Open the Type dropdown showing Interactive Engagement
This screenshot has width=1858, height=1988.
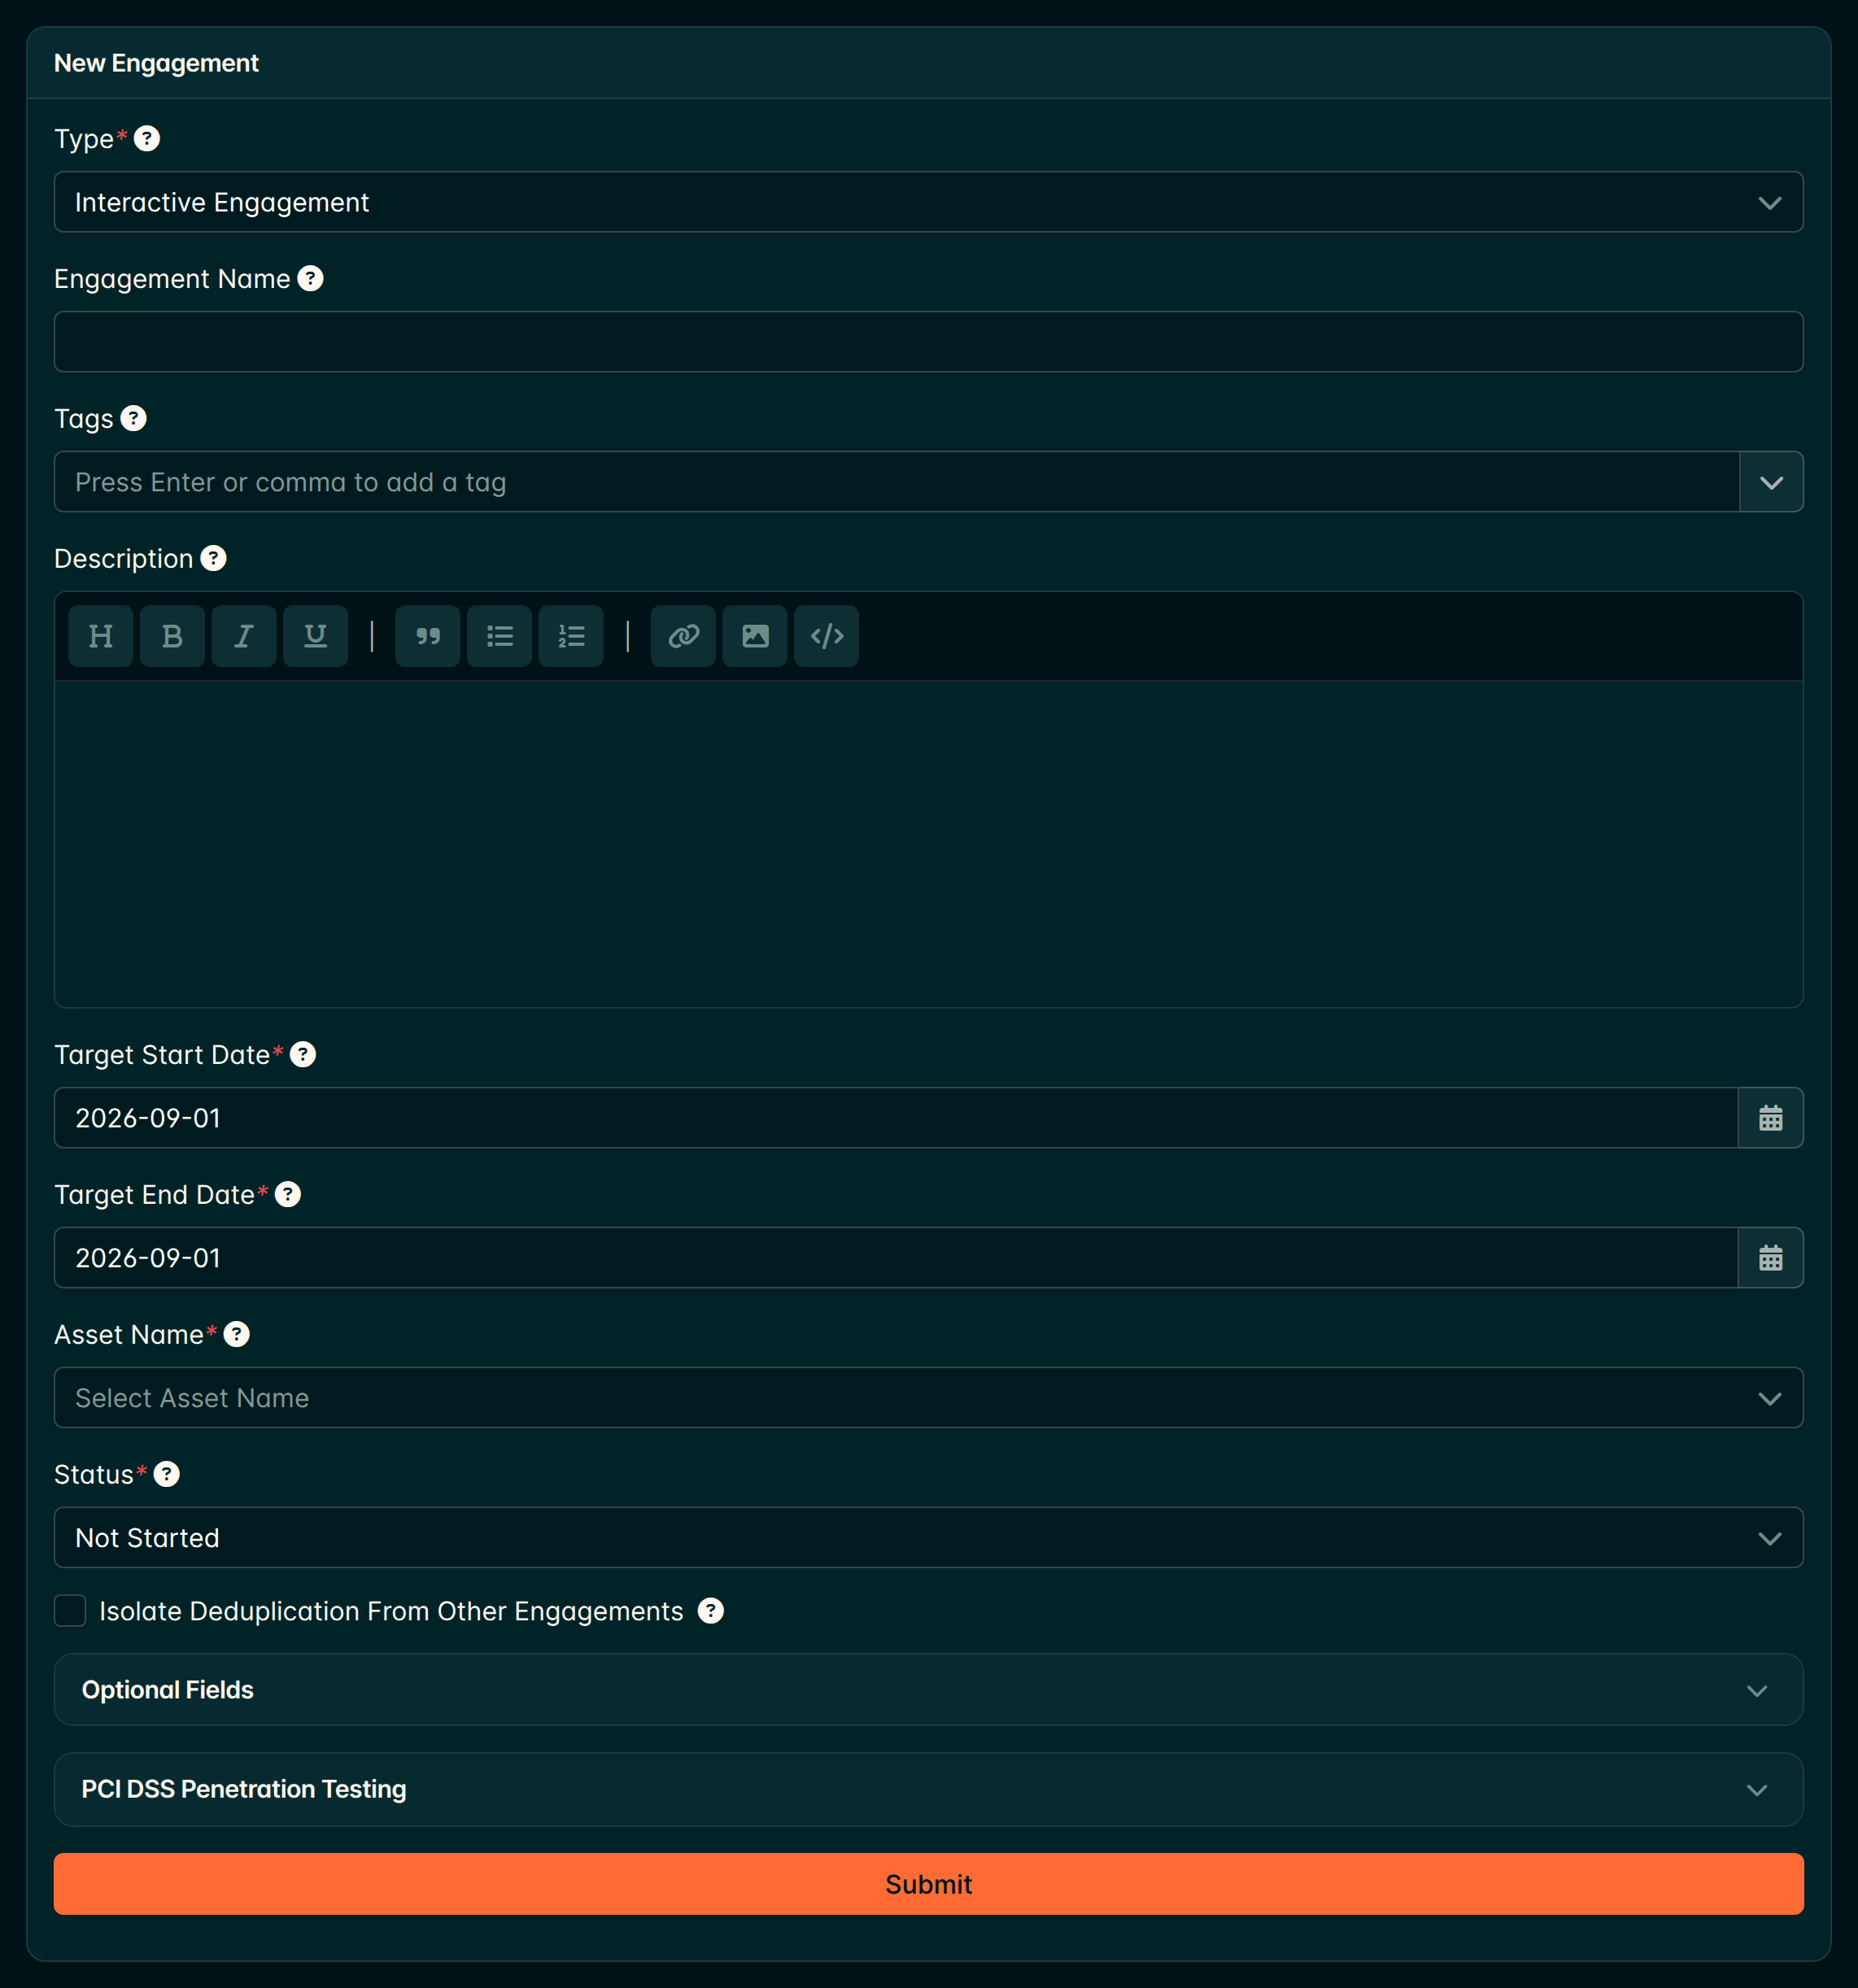pos(928,202)
